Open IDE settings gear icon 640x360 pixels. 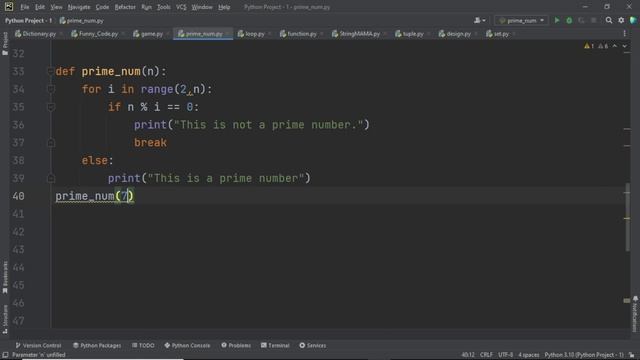621,20
